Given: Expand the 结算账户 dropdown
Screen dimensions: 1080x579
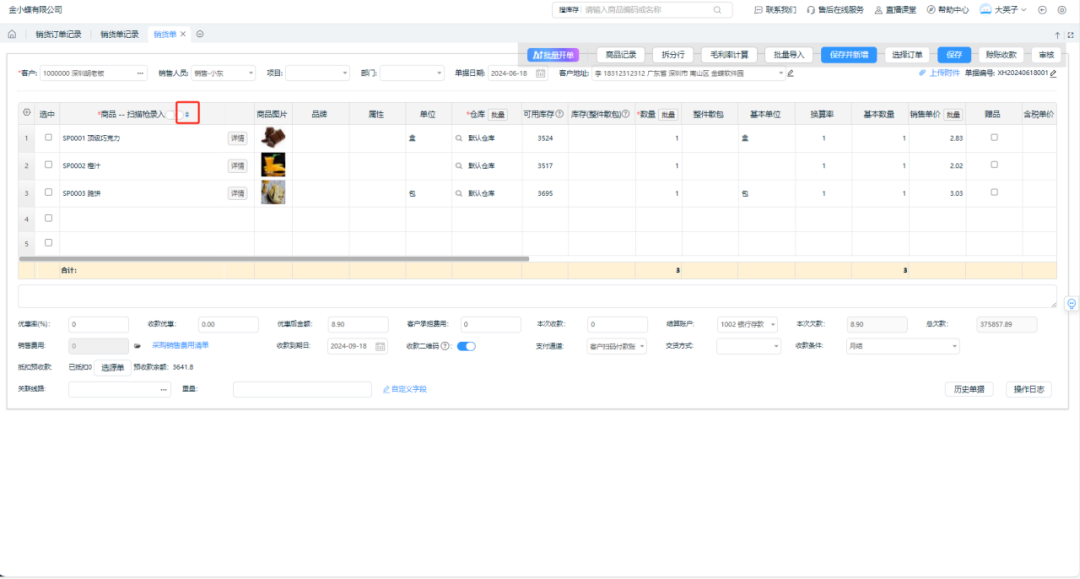Looking at the screenshot, I should (773, 324).
